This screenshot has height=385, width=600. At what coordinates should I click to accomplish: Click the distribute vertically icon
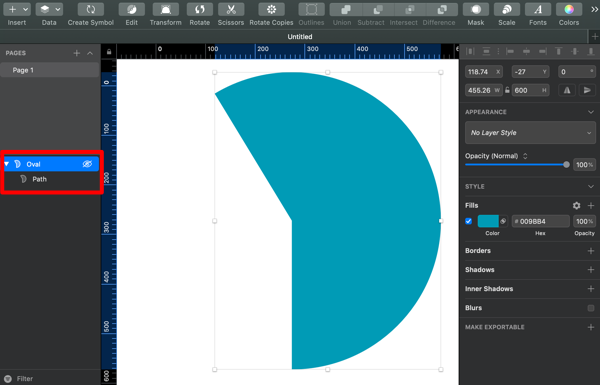point(486,51)
